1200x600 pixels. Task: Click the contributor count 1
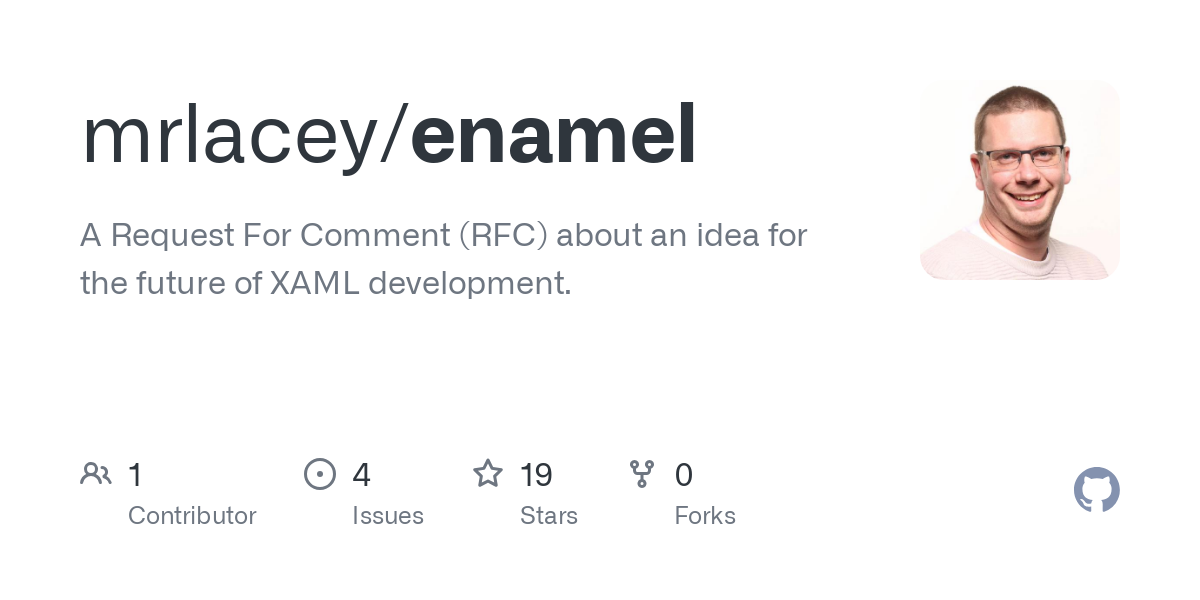(135, 474)
